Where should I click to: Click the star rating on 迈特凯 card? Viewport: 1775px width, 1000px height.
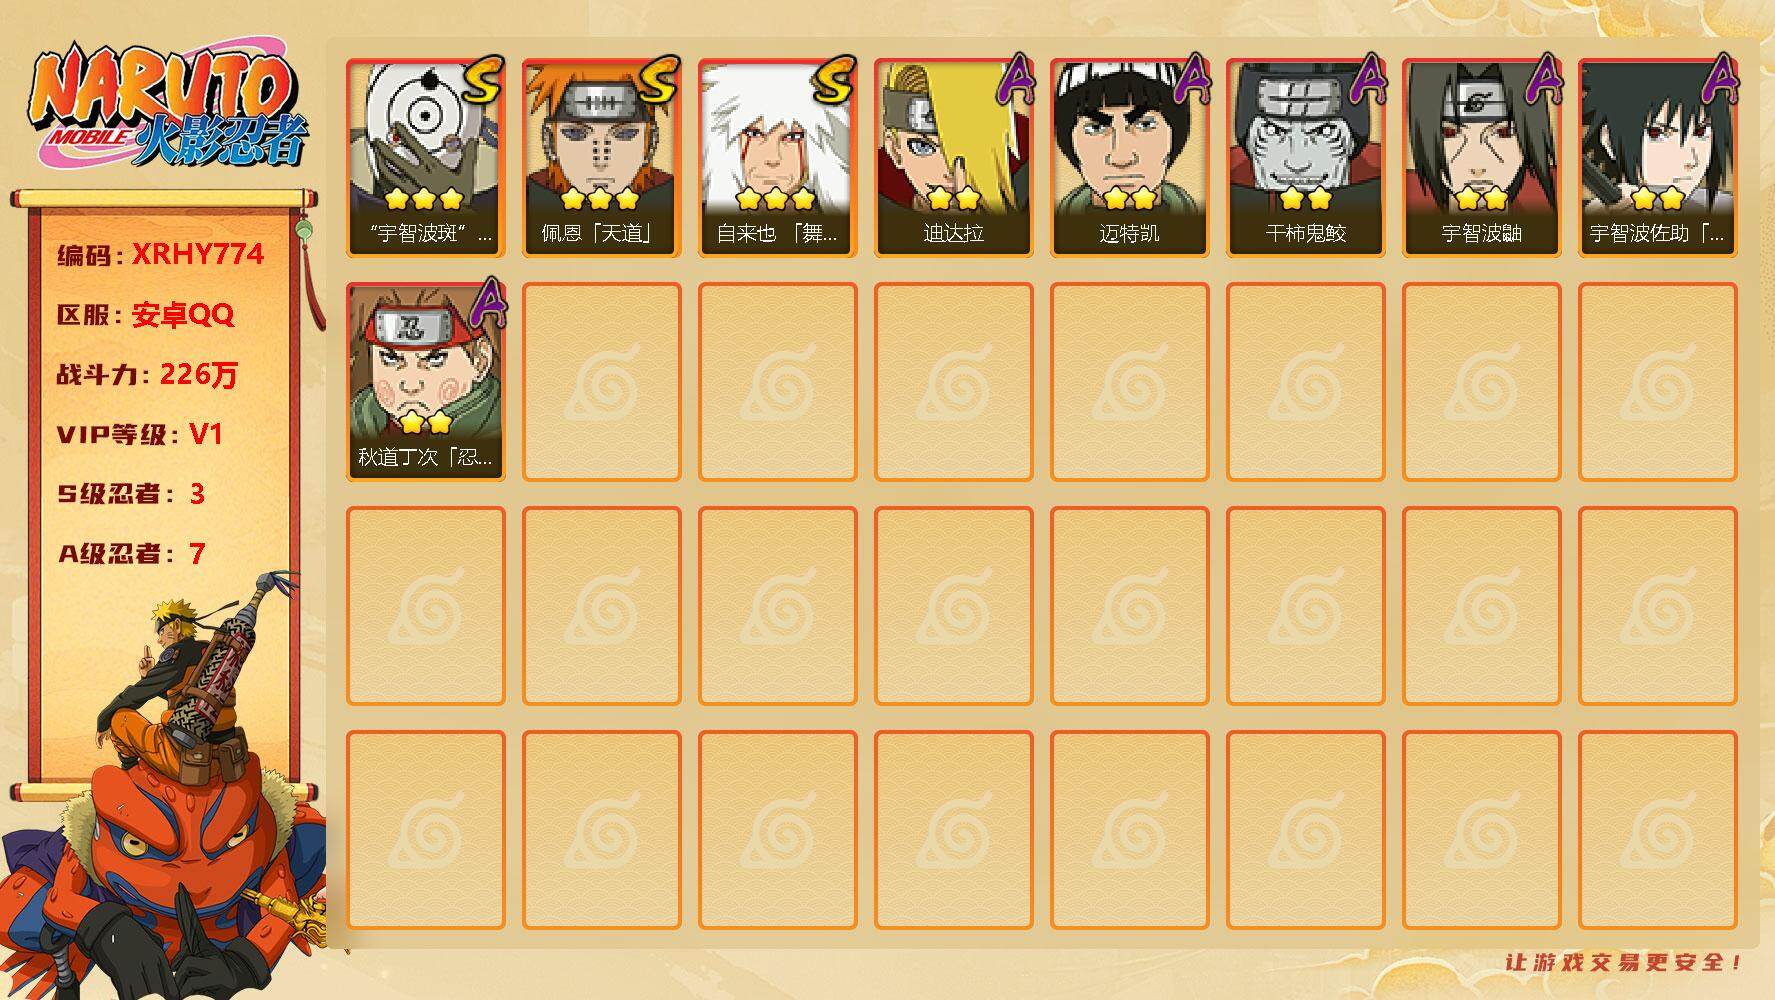click(x=1130, y=198)
